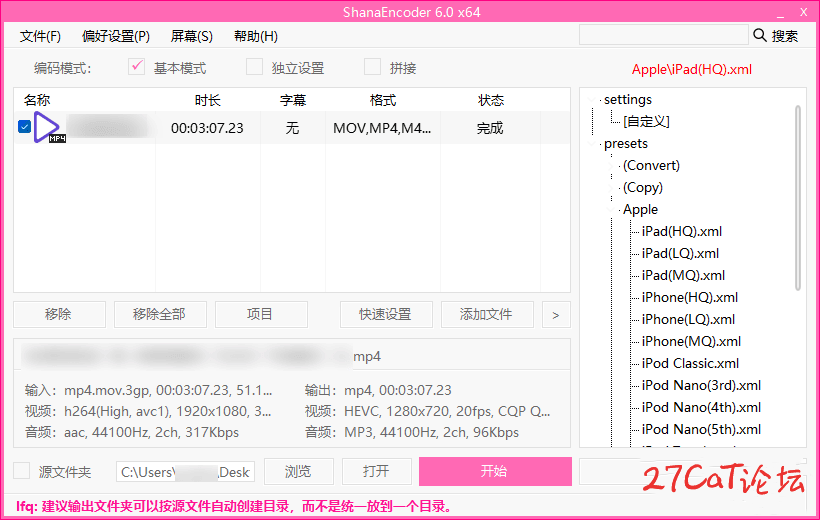The height and width of the screenshot is (520, 820).
Task: Click the preset tree vertical scrollbar
Action: click(x=798, y=198)
